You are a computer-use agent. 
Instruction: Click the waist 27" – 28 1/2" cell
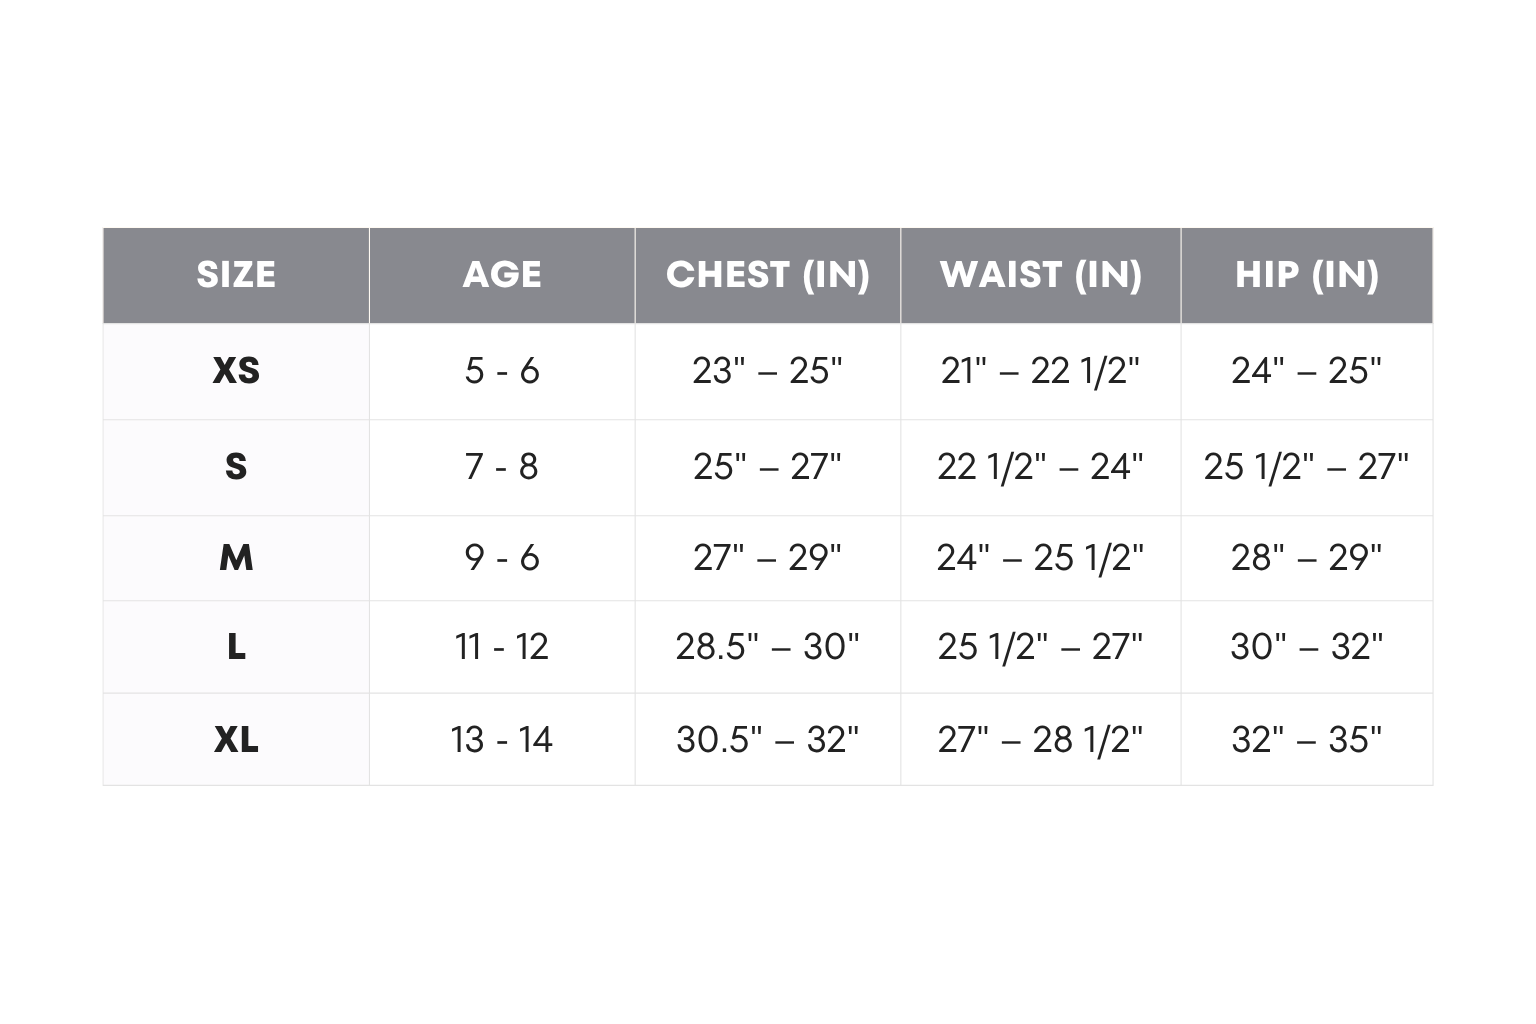click(x=1041, y=740)
